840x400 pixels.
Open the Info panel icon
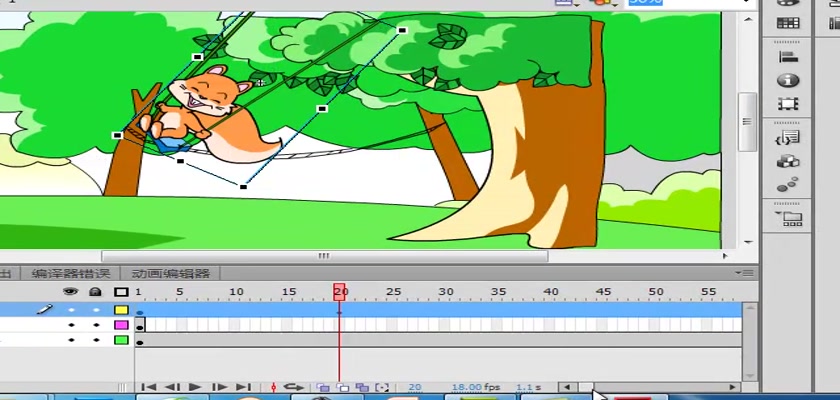pyautogui.click(x=788, y=80)
